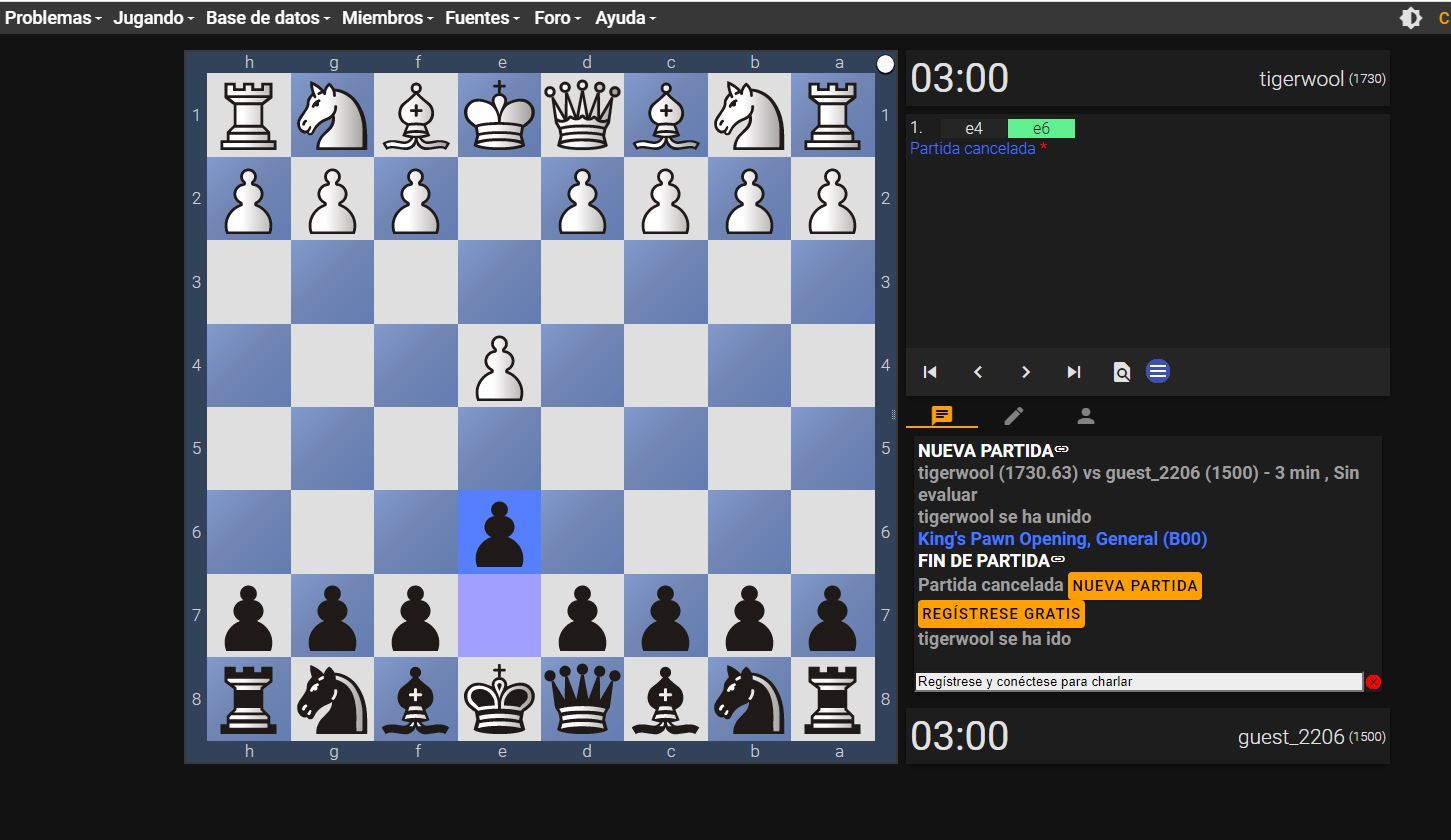Step forward one move

[x=1026, y=372]
